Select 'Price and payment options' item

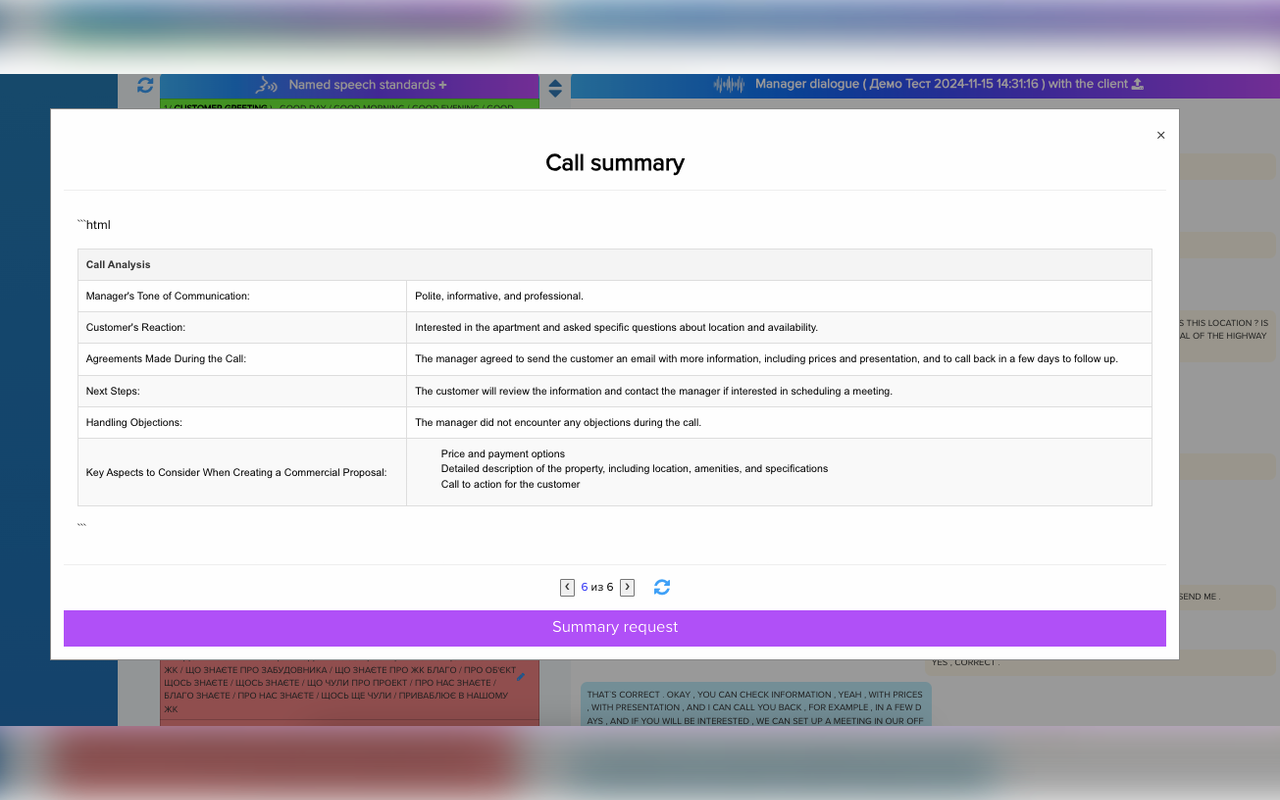pyautogui.click(x=503, y=454)
